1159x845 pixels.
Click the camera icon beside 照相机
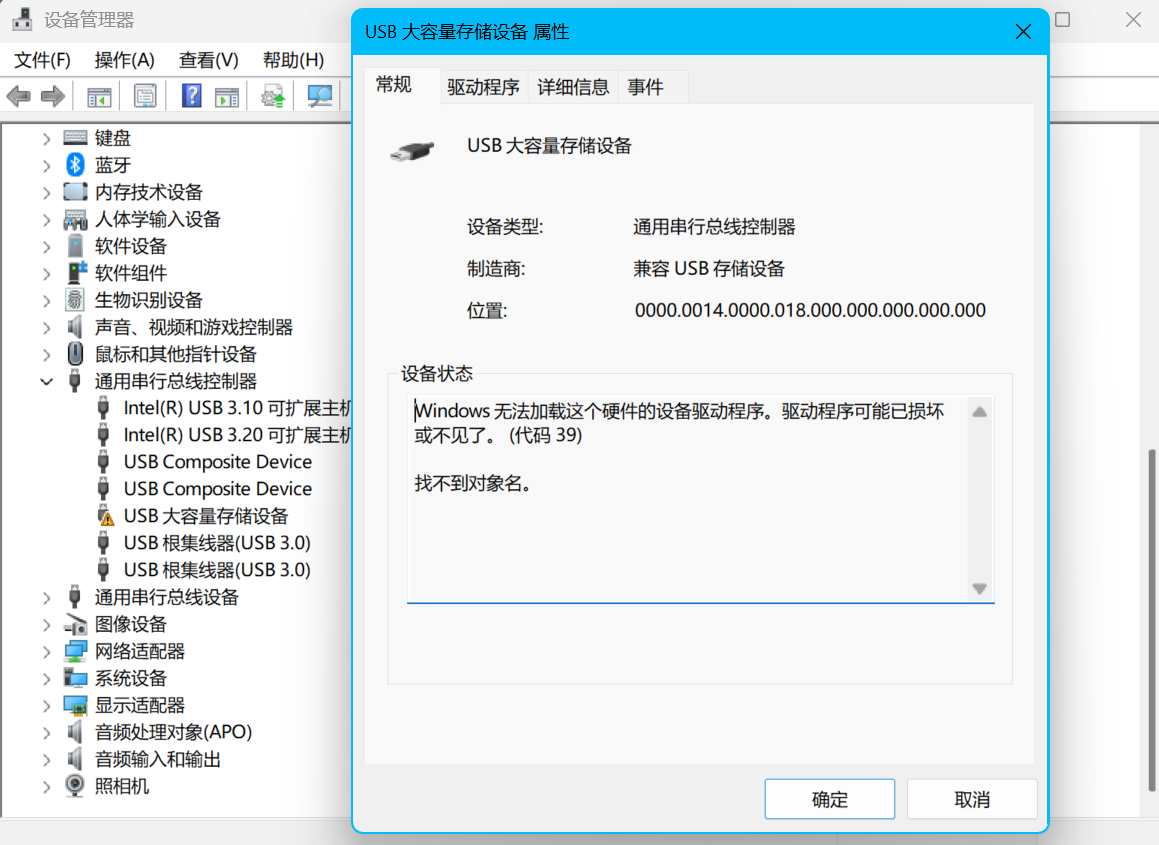click(x=75, y=785)
